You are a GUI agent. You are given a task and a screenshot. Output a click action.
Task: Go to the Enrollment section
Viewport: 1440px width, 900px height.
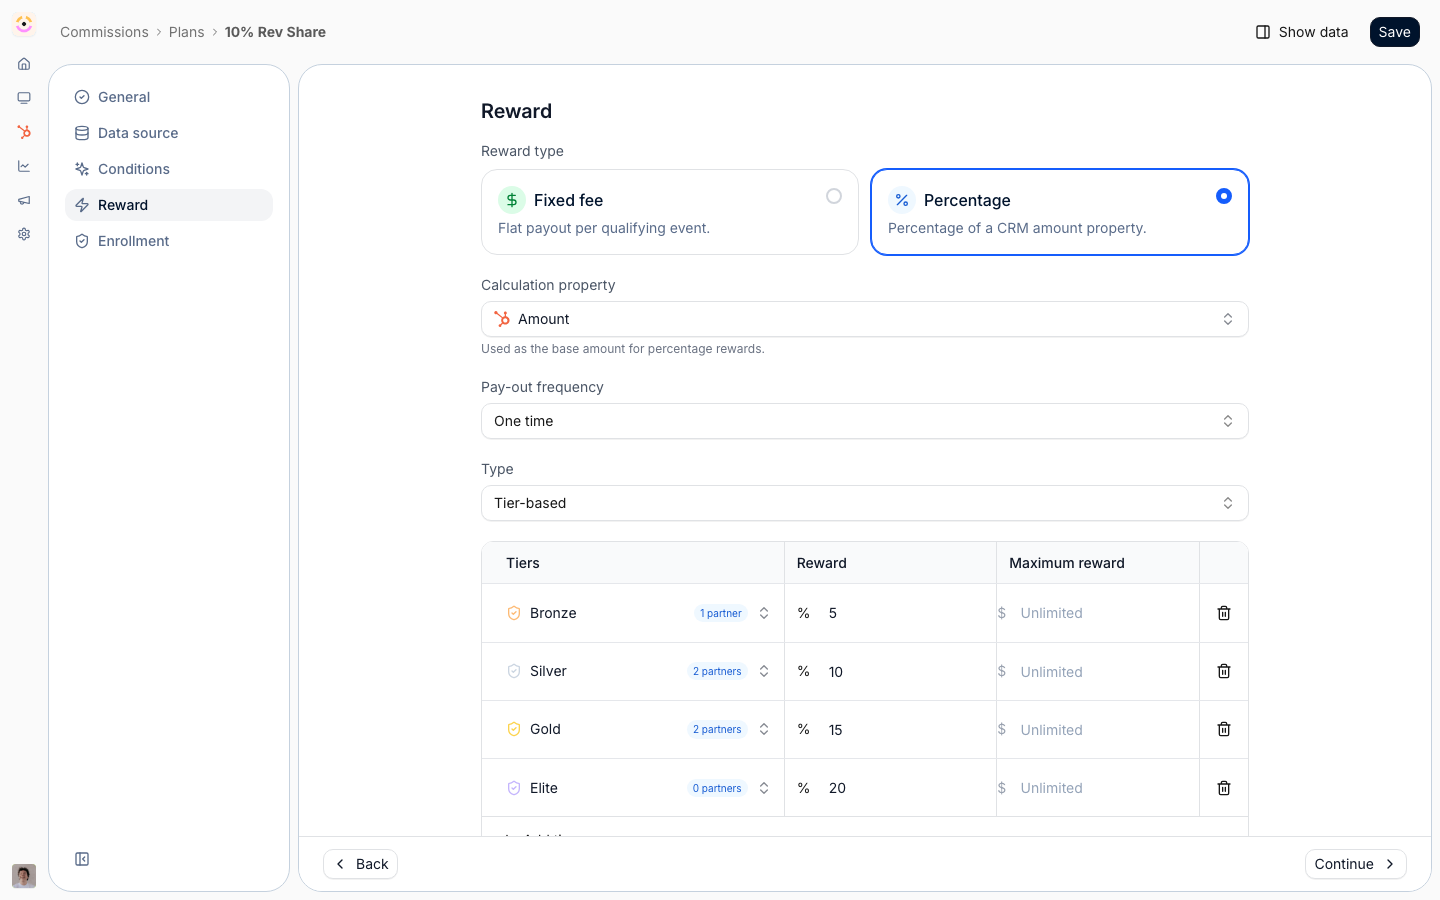coord(169,241)
